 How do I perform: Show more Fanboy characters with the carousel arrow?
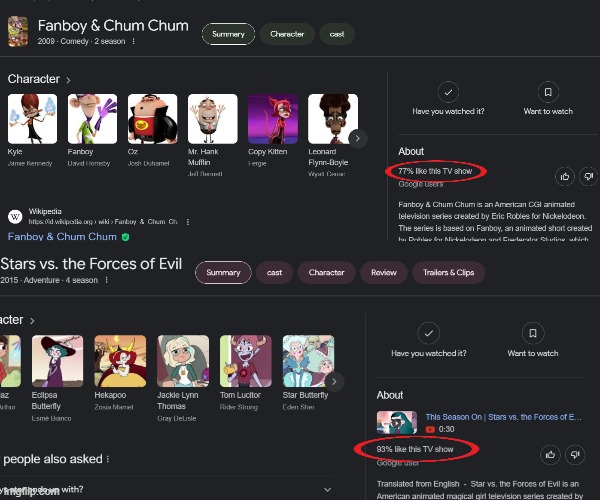point(357,138)
